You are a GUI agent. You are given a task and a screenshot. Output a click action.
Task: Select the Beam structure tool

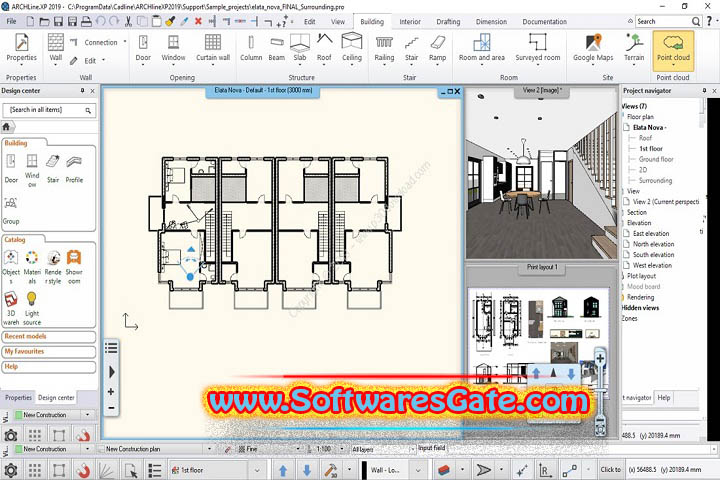tap(276, 48)
